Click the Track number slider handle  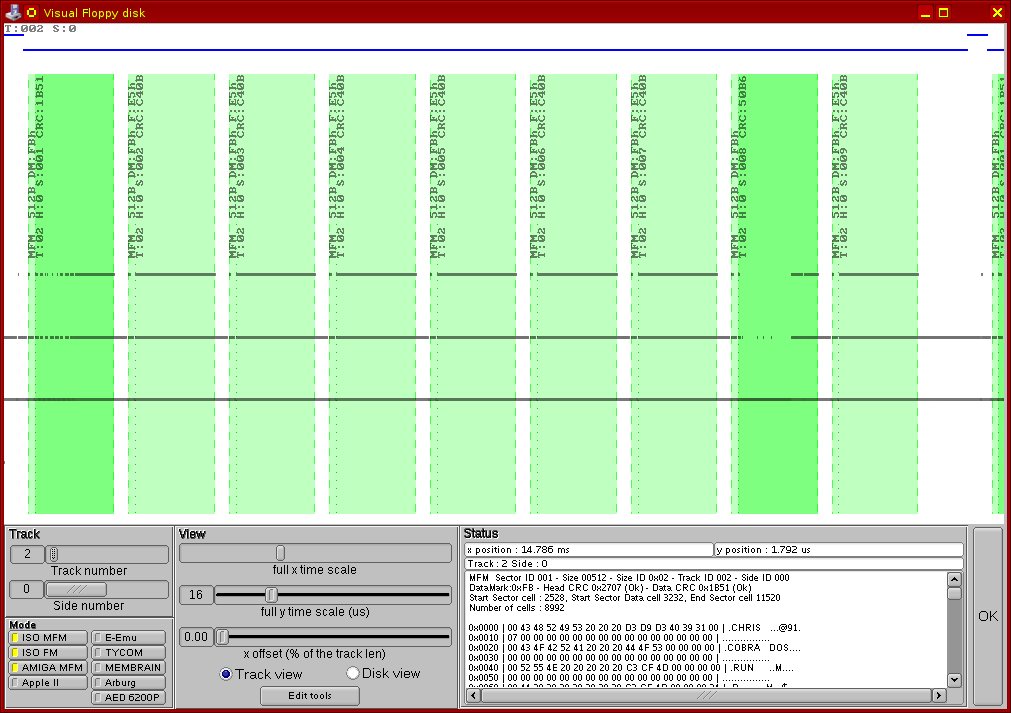[x=54, y=554]
